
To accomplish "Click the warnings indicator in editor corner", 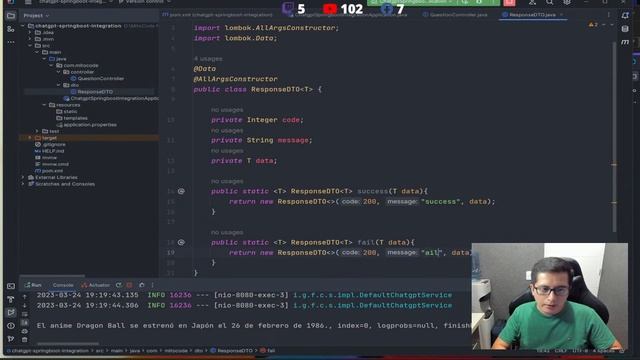I will coord(594,25).
